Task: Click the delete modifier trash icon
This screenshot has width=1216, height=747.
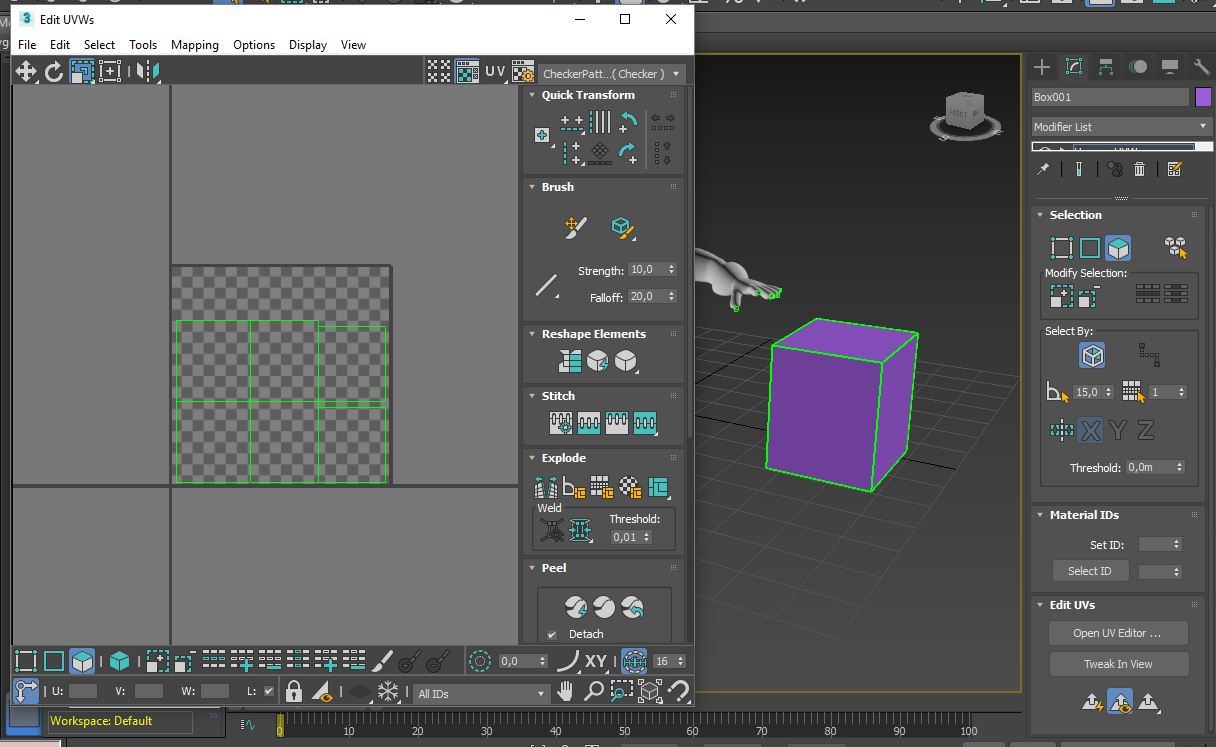Action: tap(1139, 170)
